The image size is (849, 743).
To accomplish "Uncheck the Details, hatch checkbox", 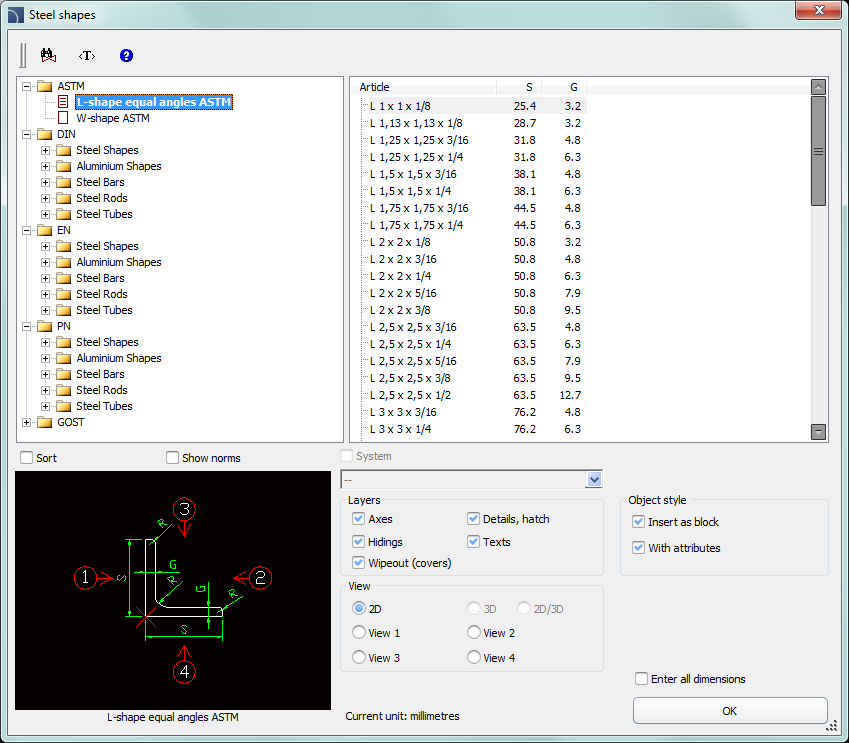I will coord(473,519).
